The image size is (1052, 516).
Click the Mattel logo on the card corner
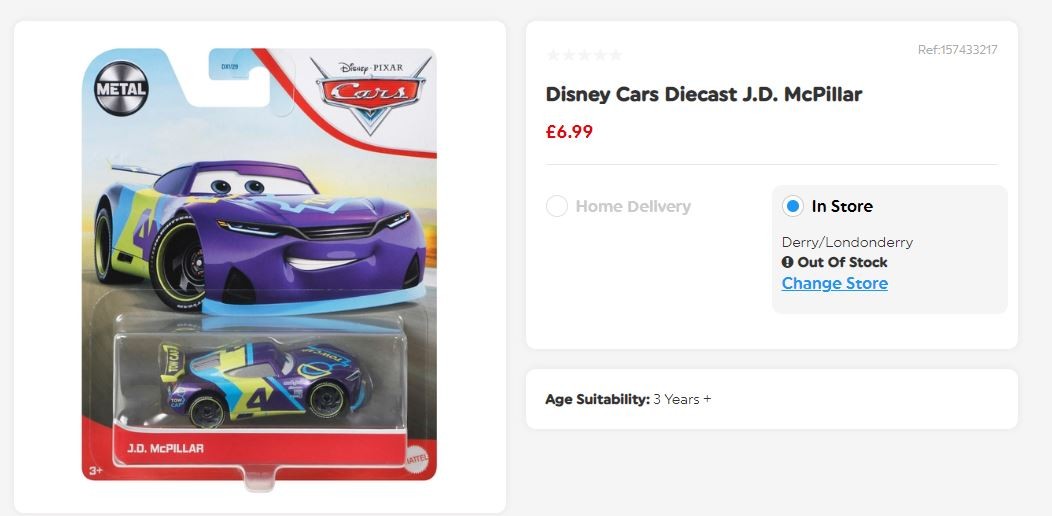[415, 460]
